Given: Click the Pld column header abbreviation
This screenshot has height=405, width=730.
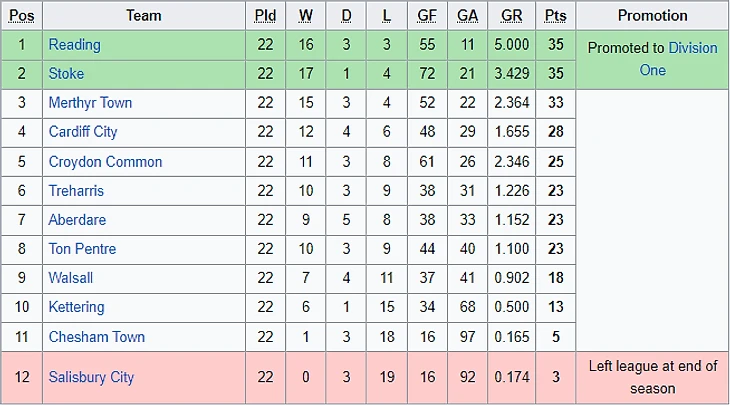Looking at the screenshot, I should pos(265,16).
